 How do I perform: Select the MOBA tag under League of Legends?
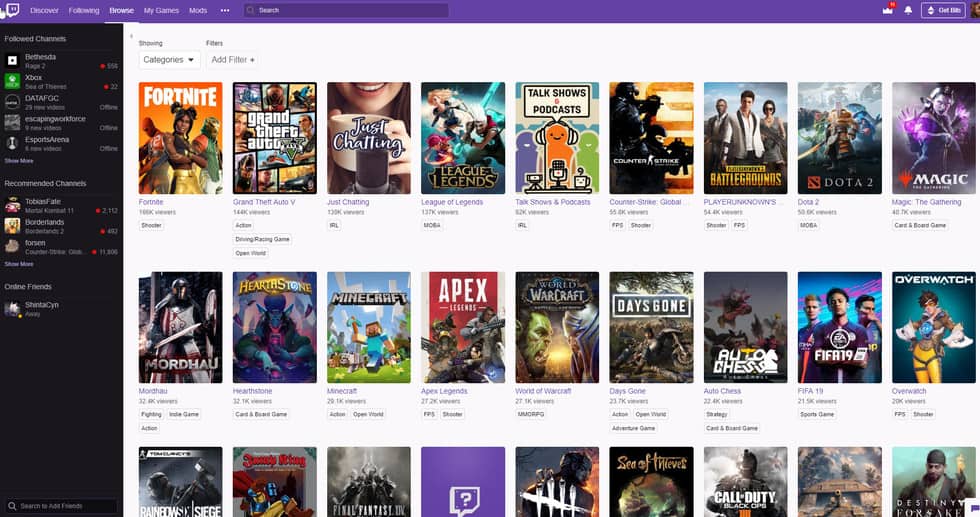[432, 225]
